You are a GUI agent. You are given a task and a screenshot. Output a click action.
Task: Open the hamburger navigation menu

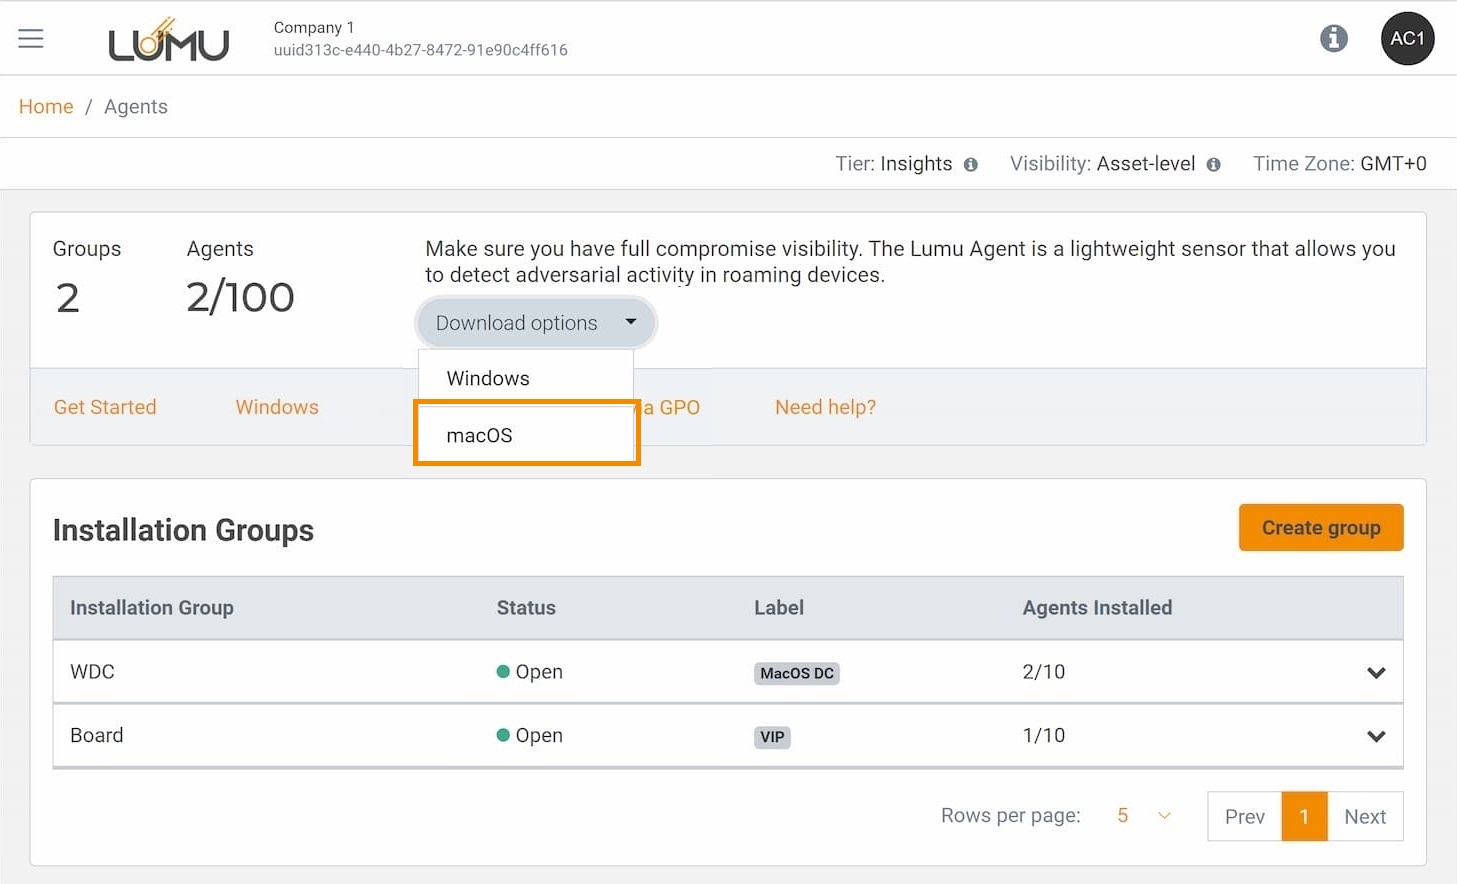click(31, 39)
